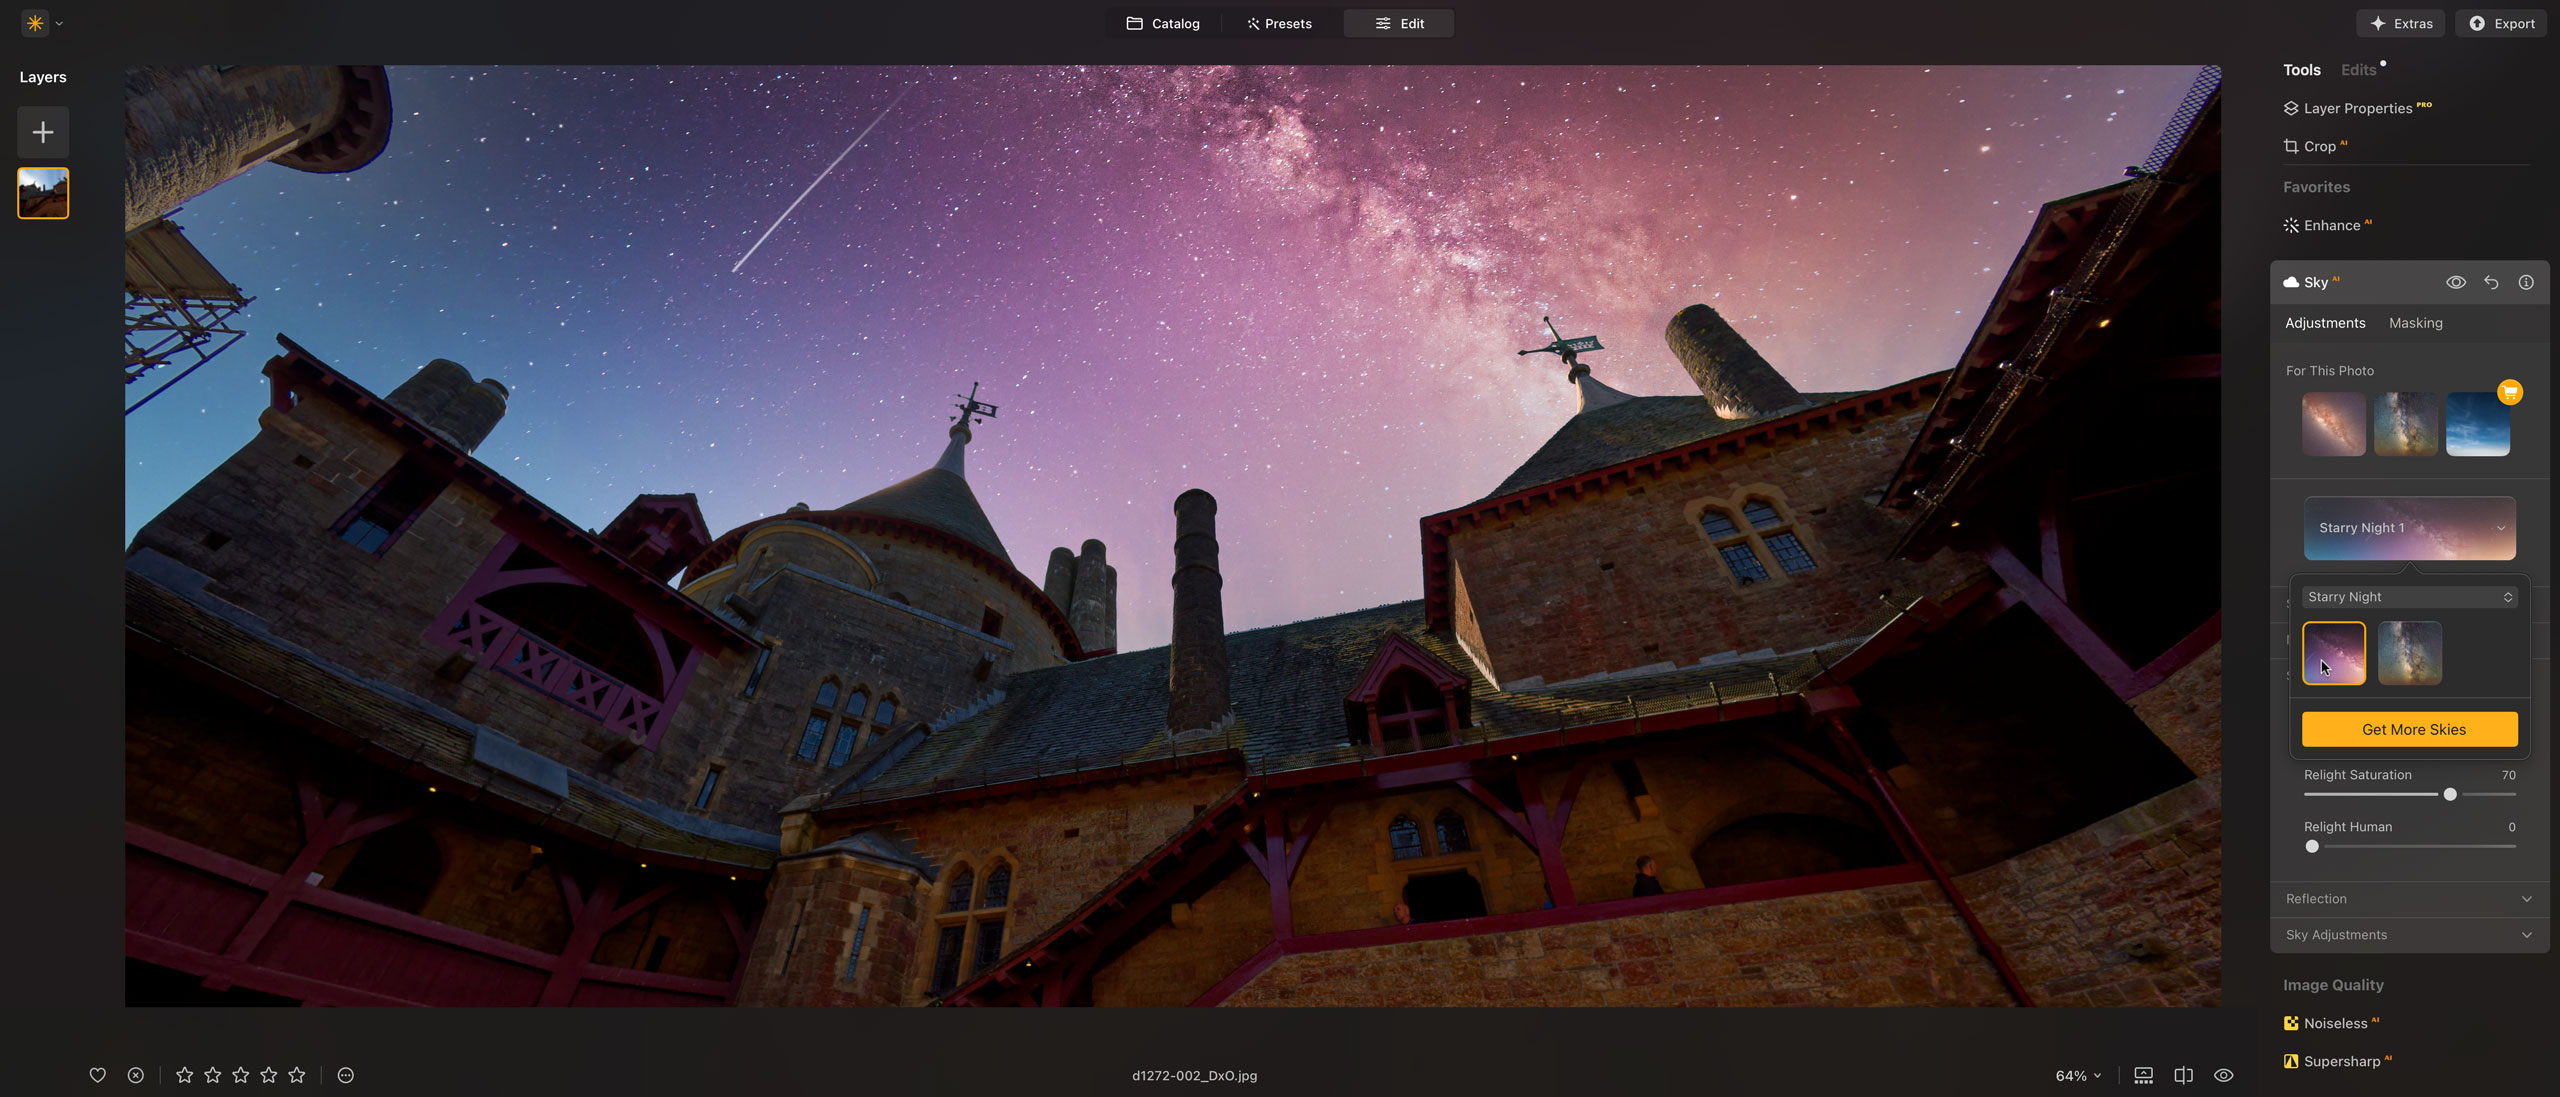The height and width of the screenshot is (1097, 2560).
Task: Click the heart favorite icon
Action: point(97,1075)
